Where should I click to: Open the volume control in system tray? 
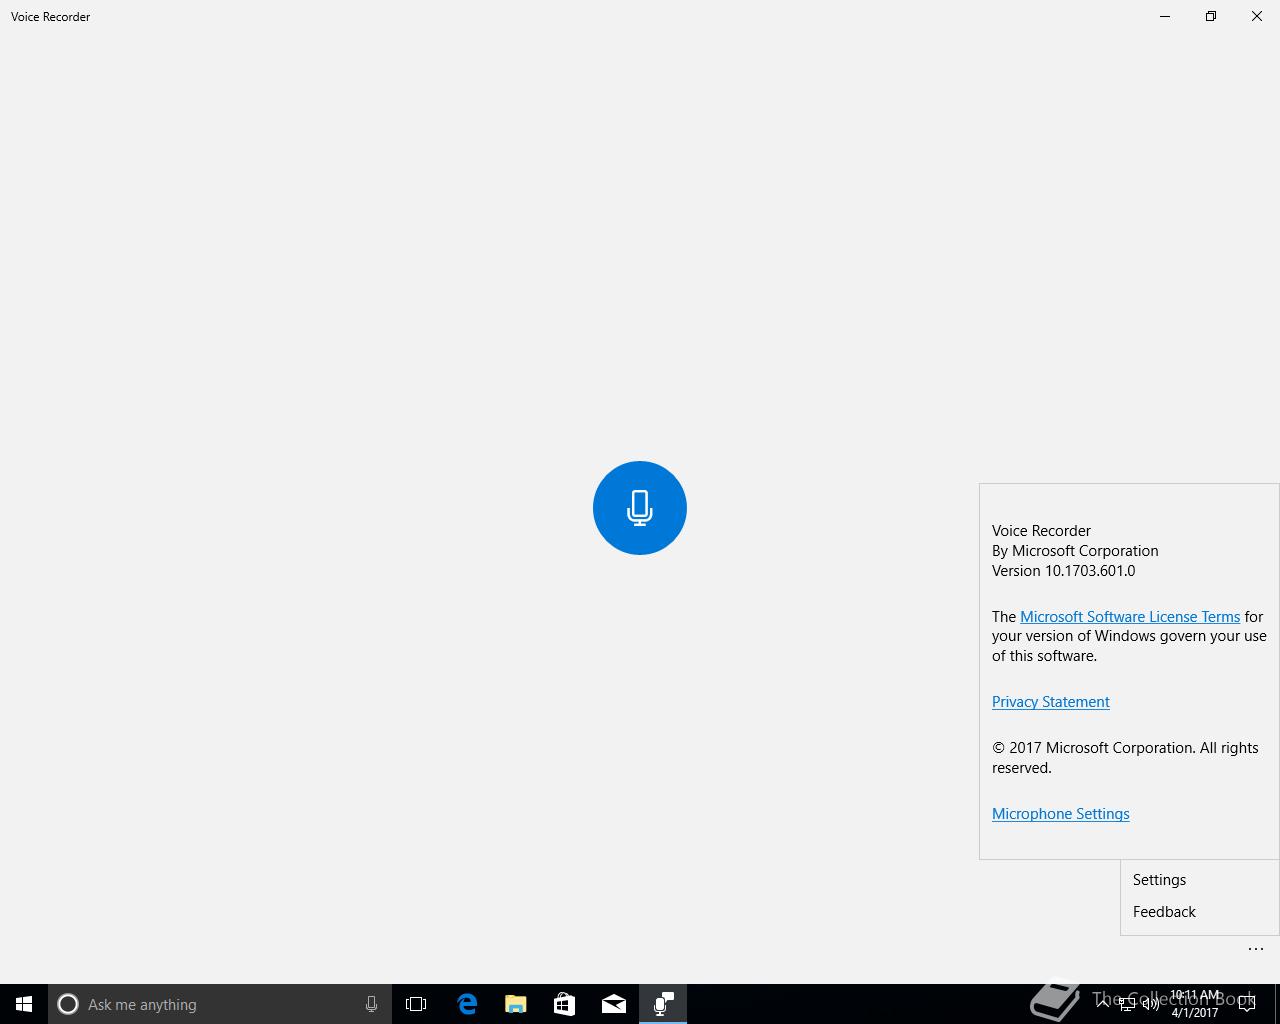click(1151, 1004)
